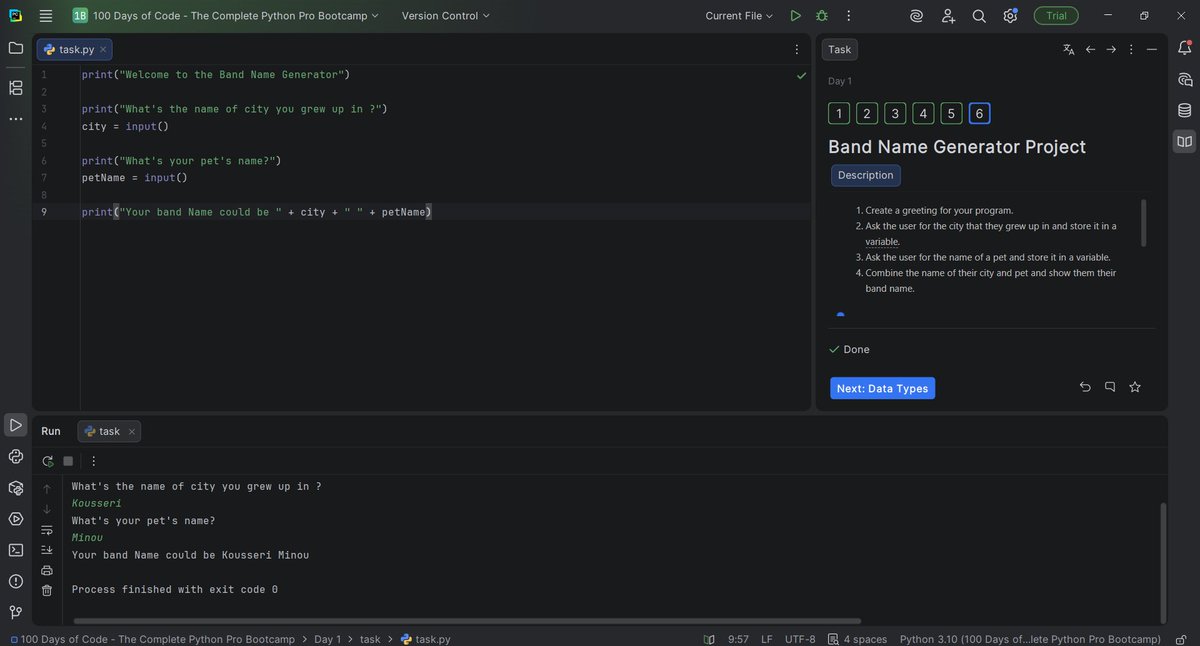Open the Python 3.10 interpreter selector
Screen dimensions: 1200x646
(x=1030, y=639)
